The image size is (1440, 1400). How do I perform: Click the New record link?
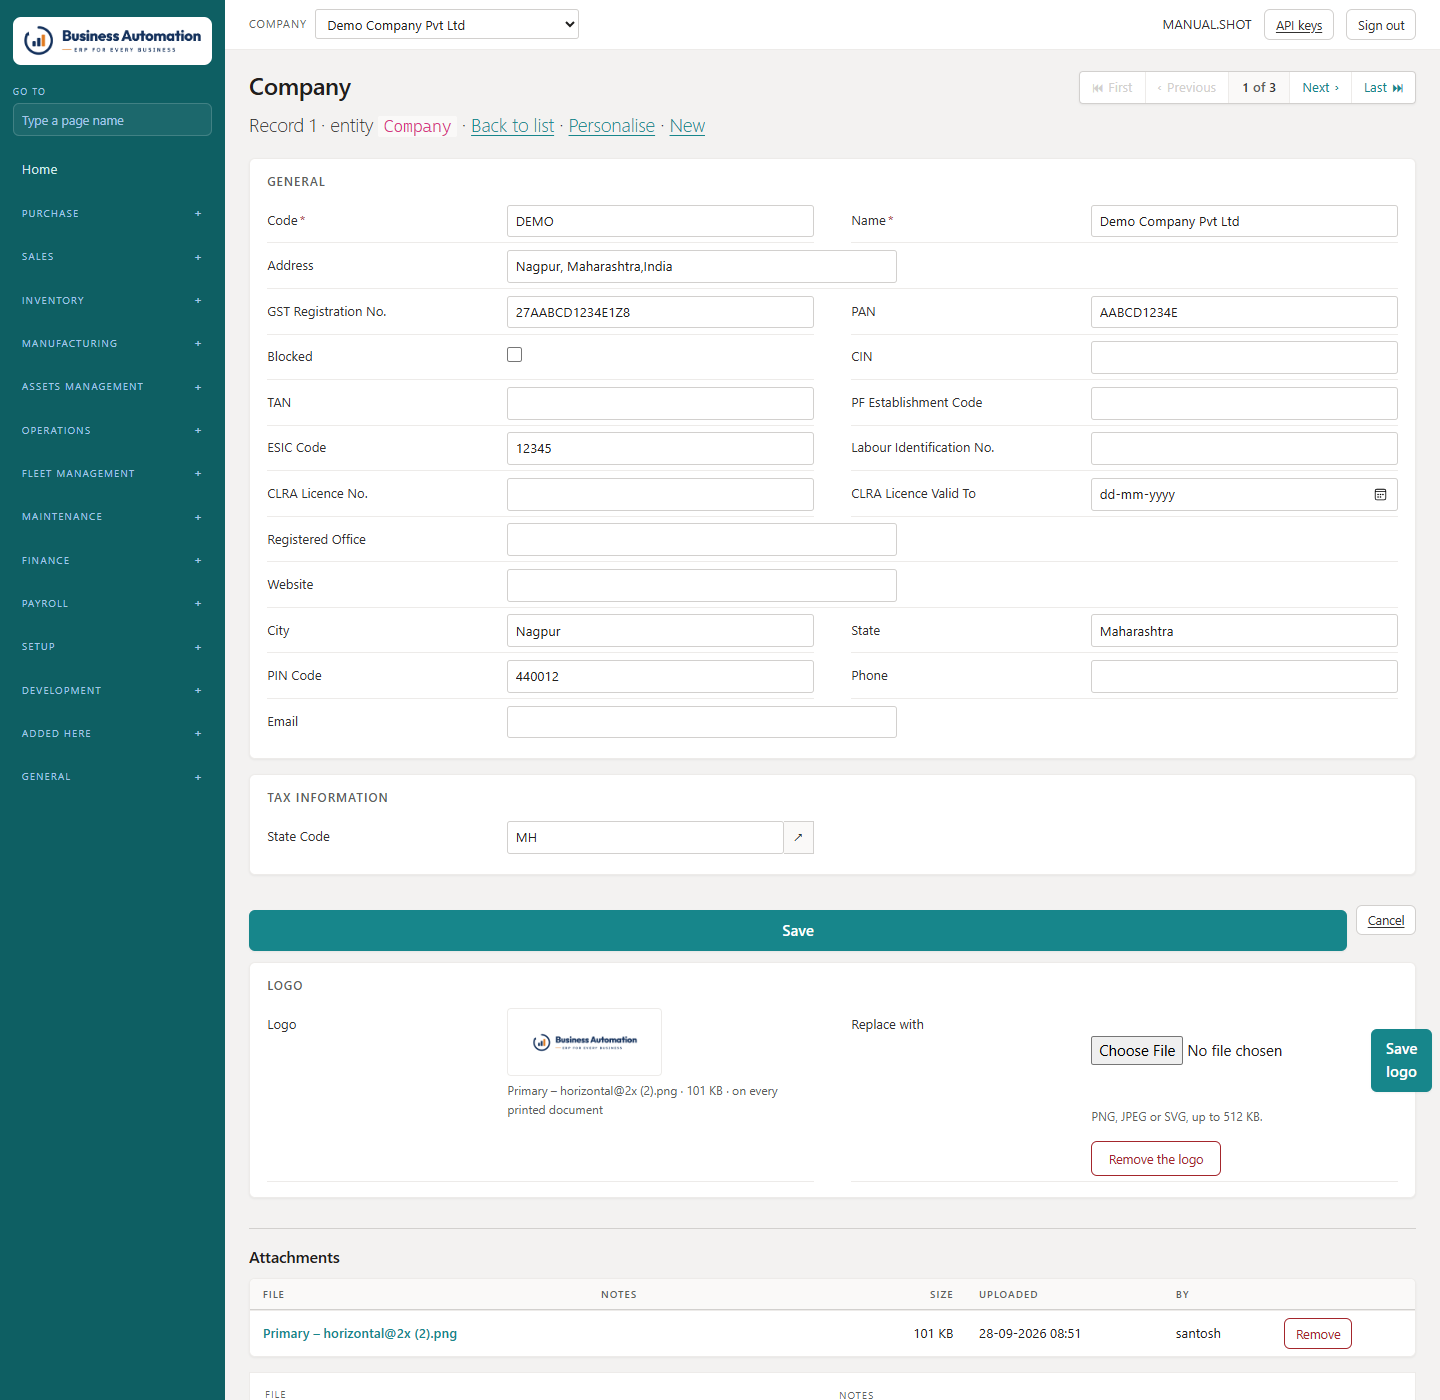(x=687, y=126)
